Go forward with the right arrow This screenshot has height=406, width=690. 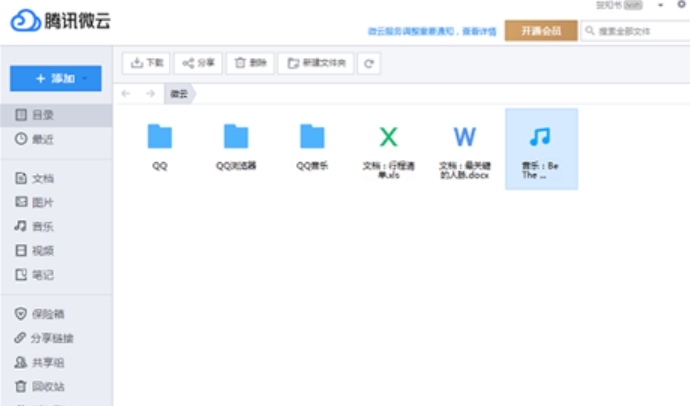[150, 93]
